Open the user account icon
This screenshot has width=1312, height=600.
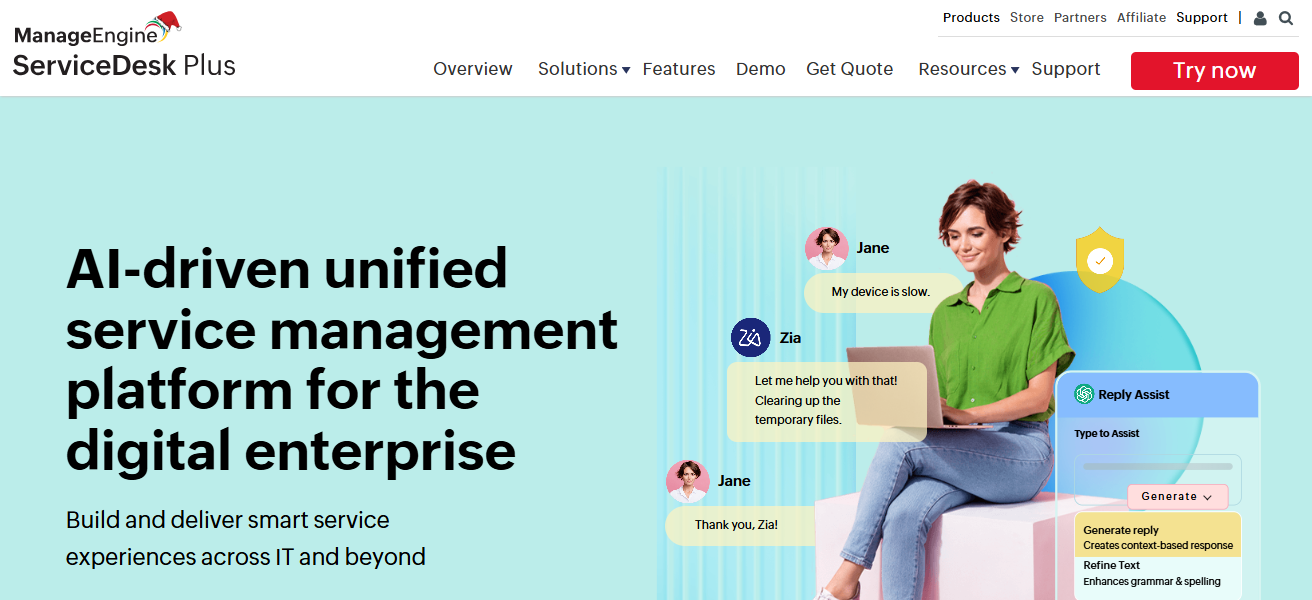(1259, 17)
